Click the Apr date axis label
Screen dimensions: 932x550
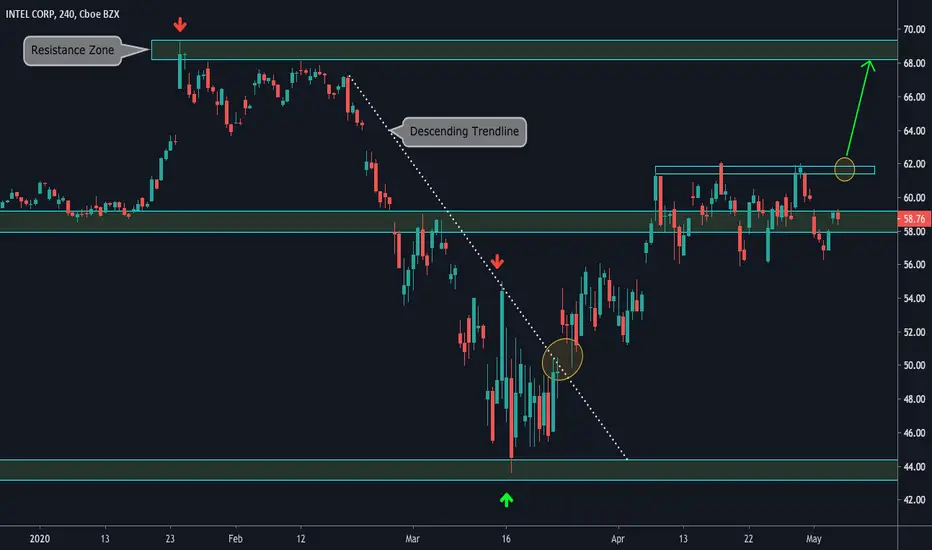(x=618, y=539)
